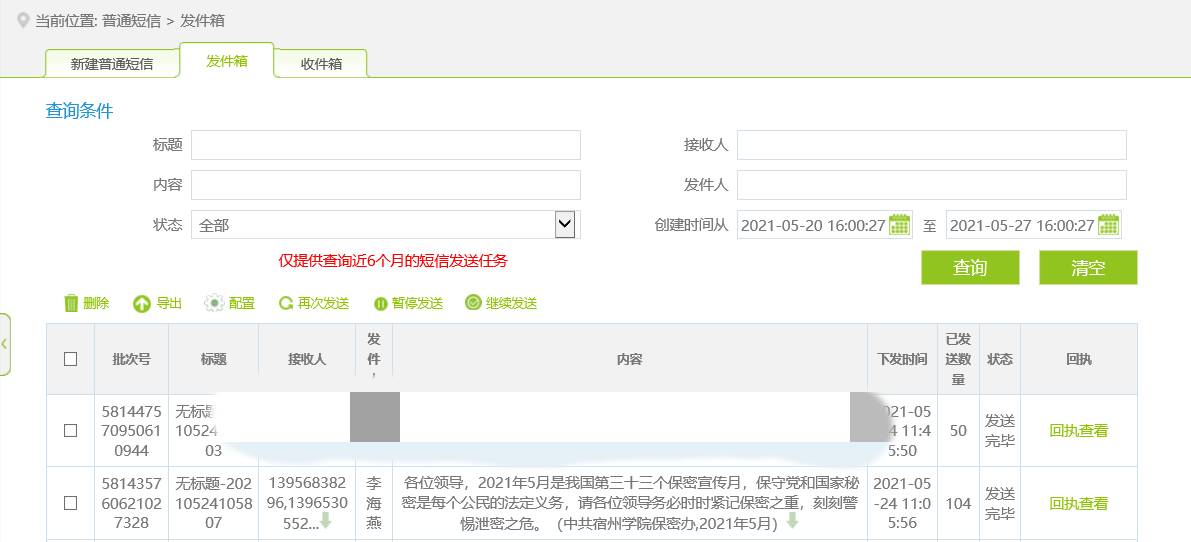Open 回执查看 link for 李海燕's message

1078,503
